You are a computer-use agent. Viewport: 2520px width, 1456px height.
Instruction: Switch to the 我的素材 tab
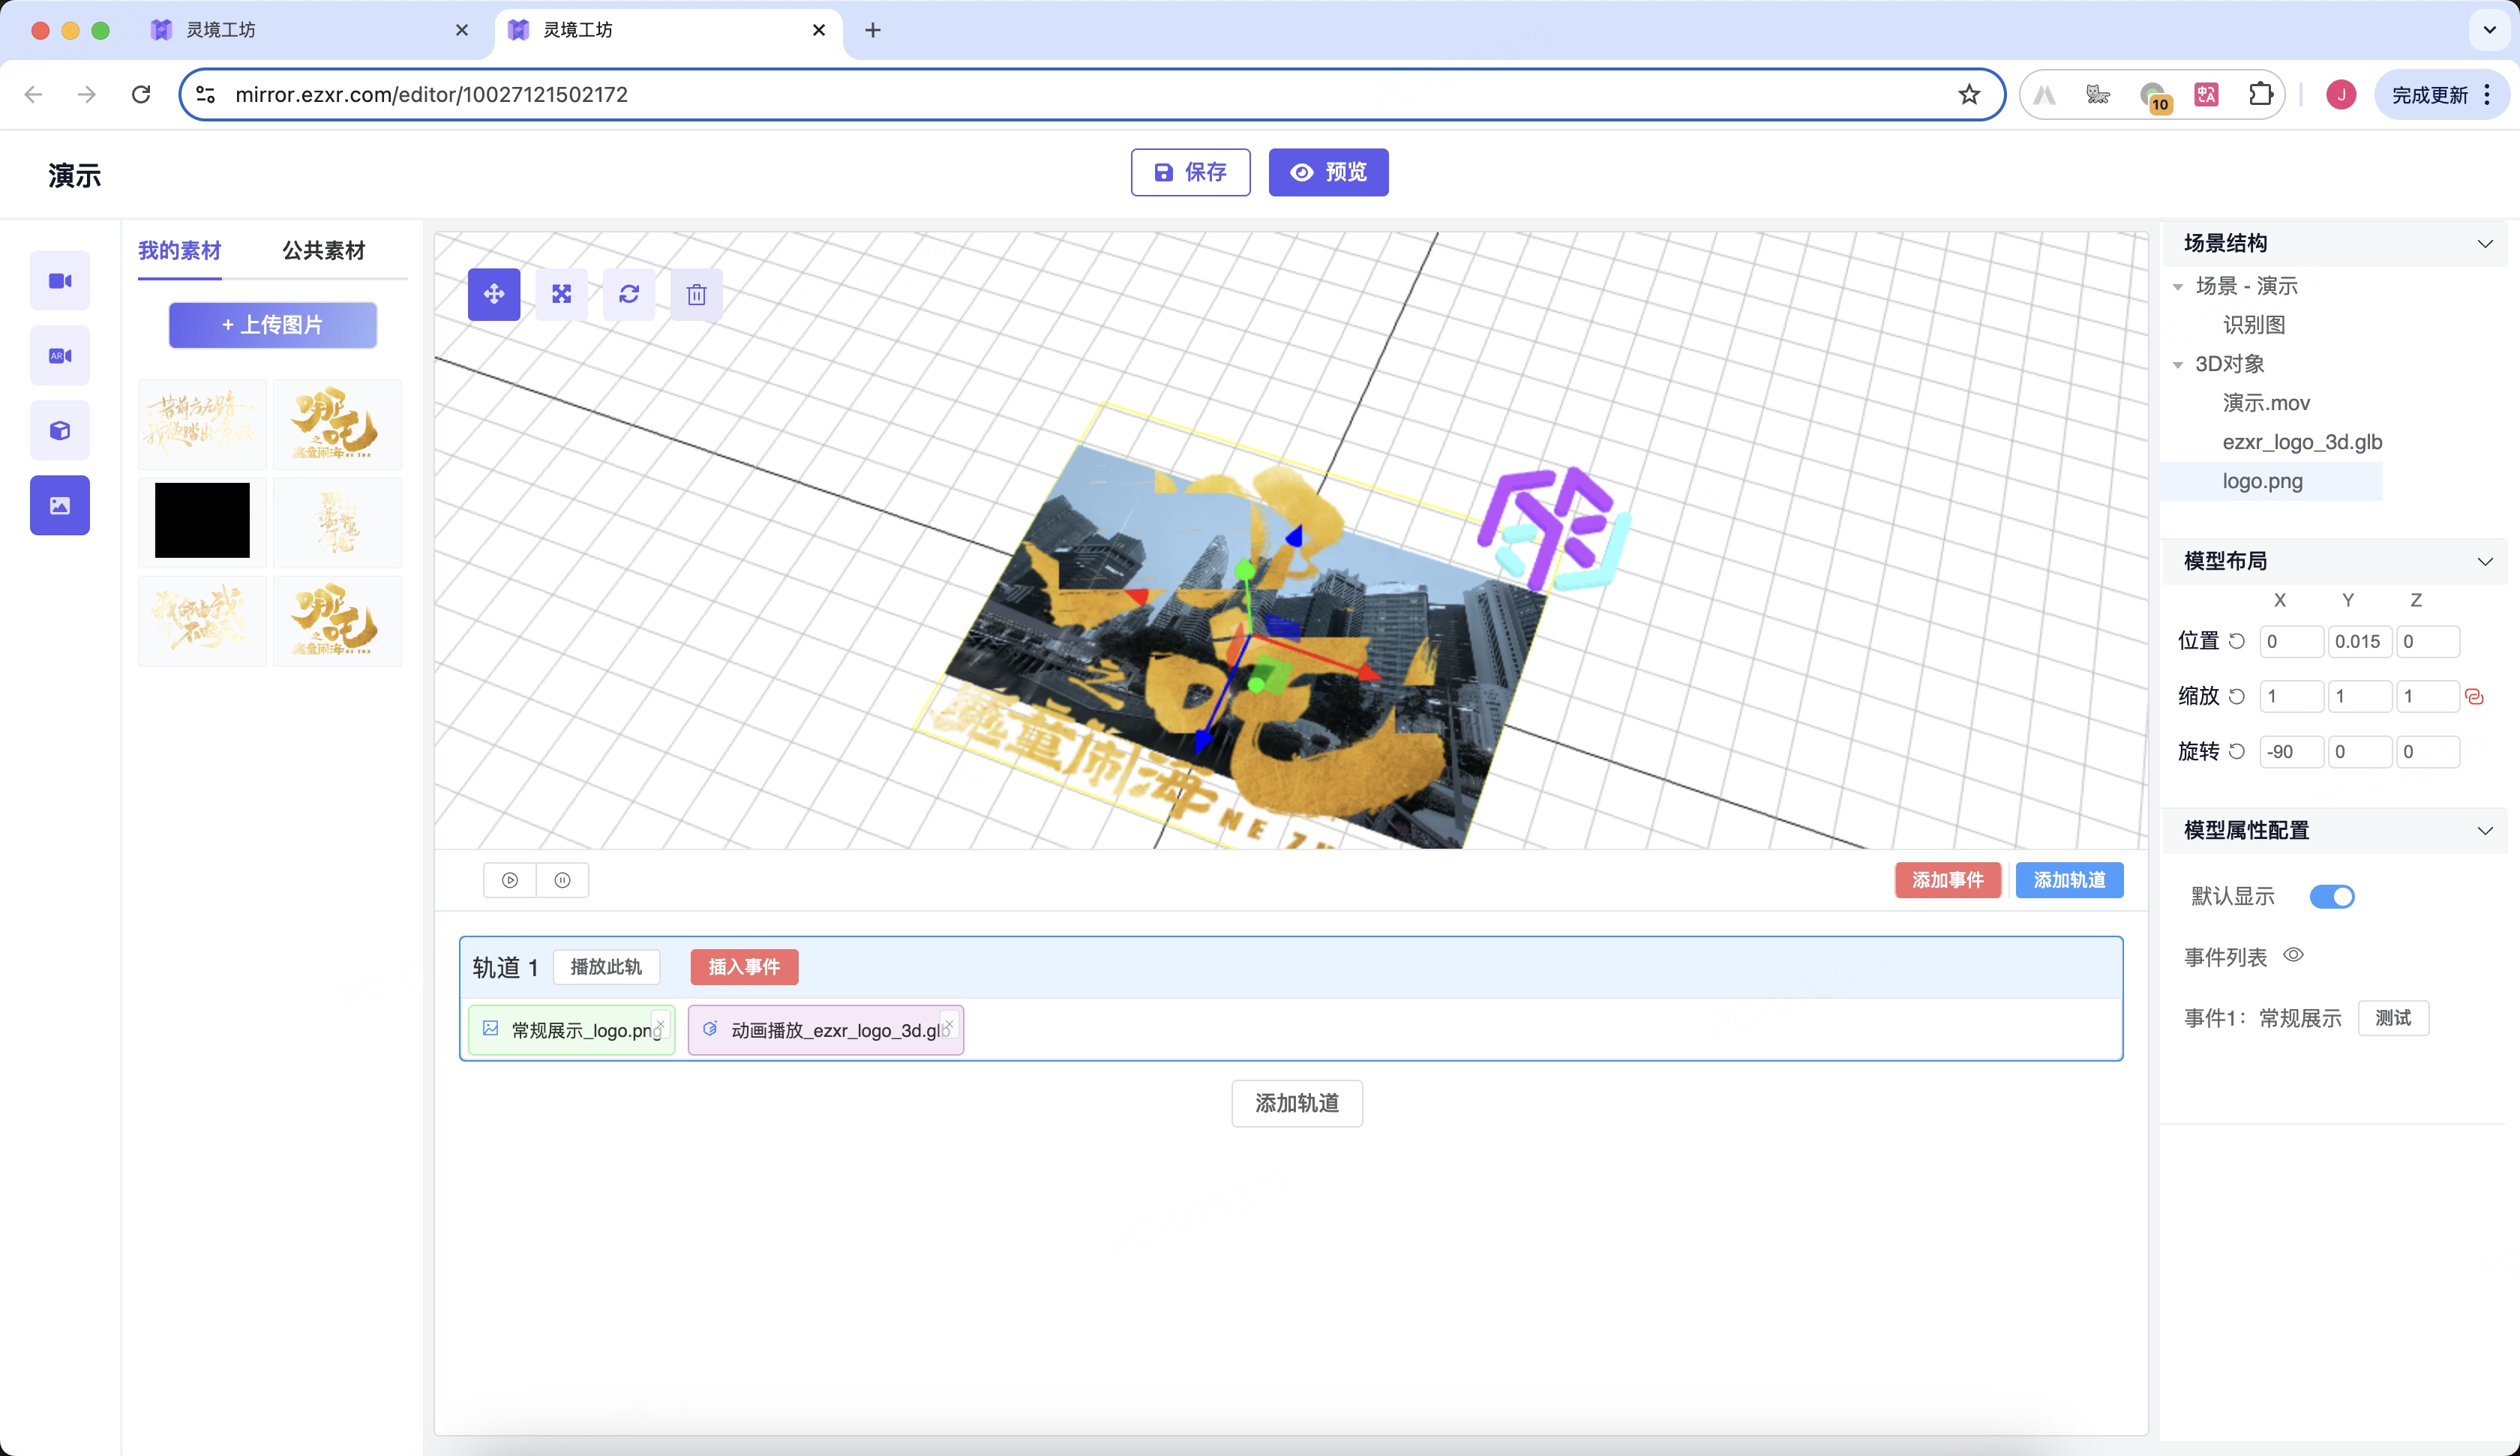point(179,250)
